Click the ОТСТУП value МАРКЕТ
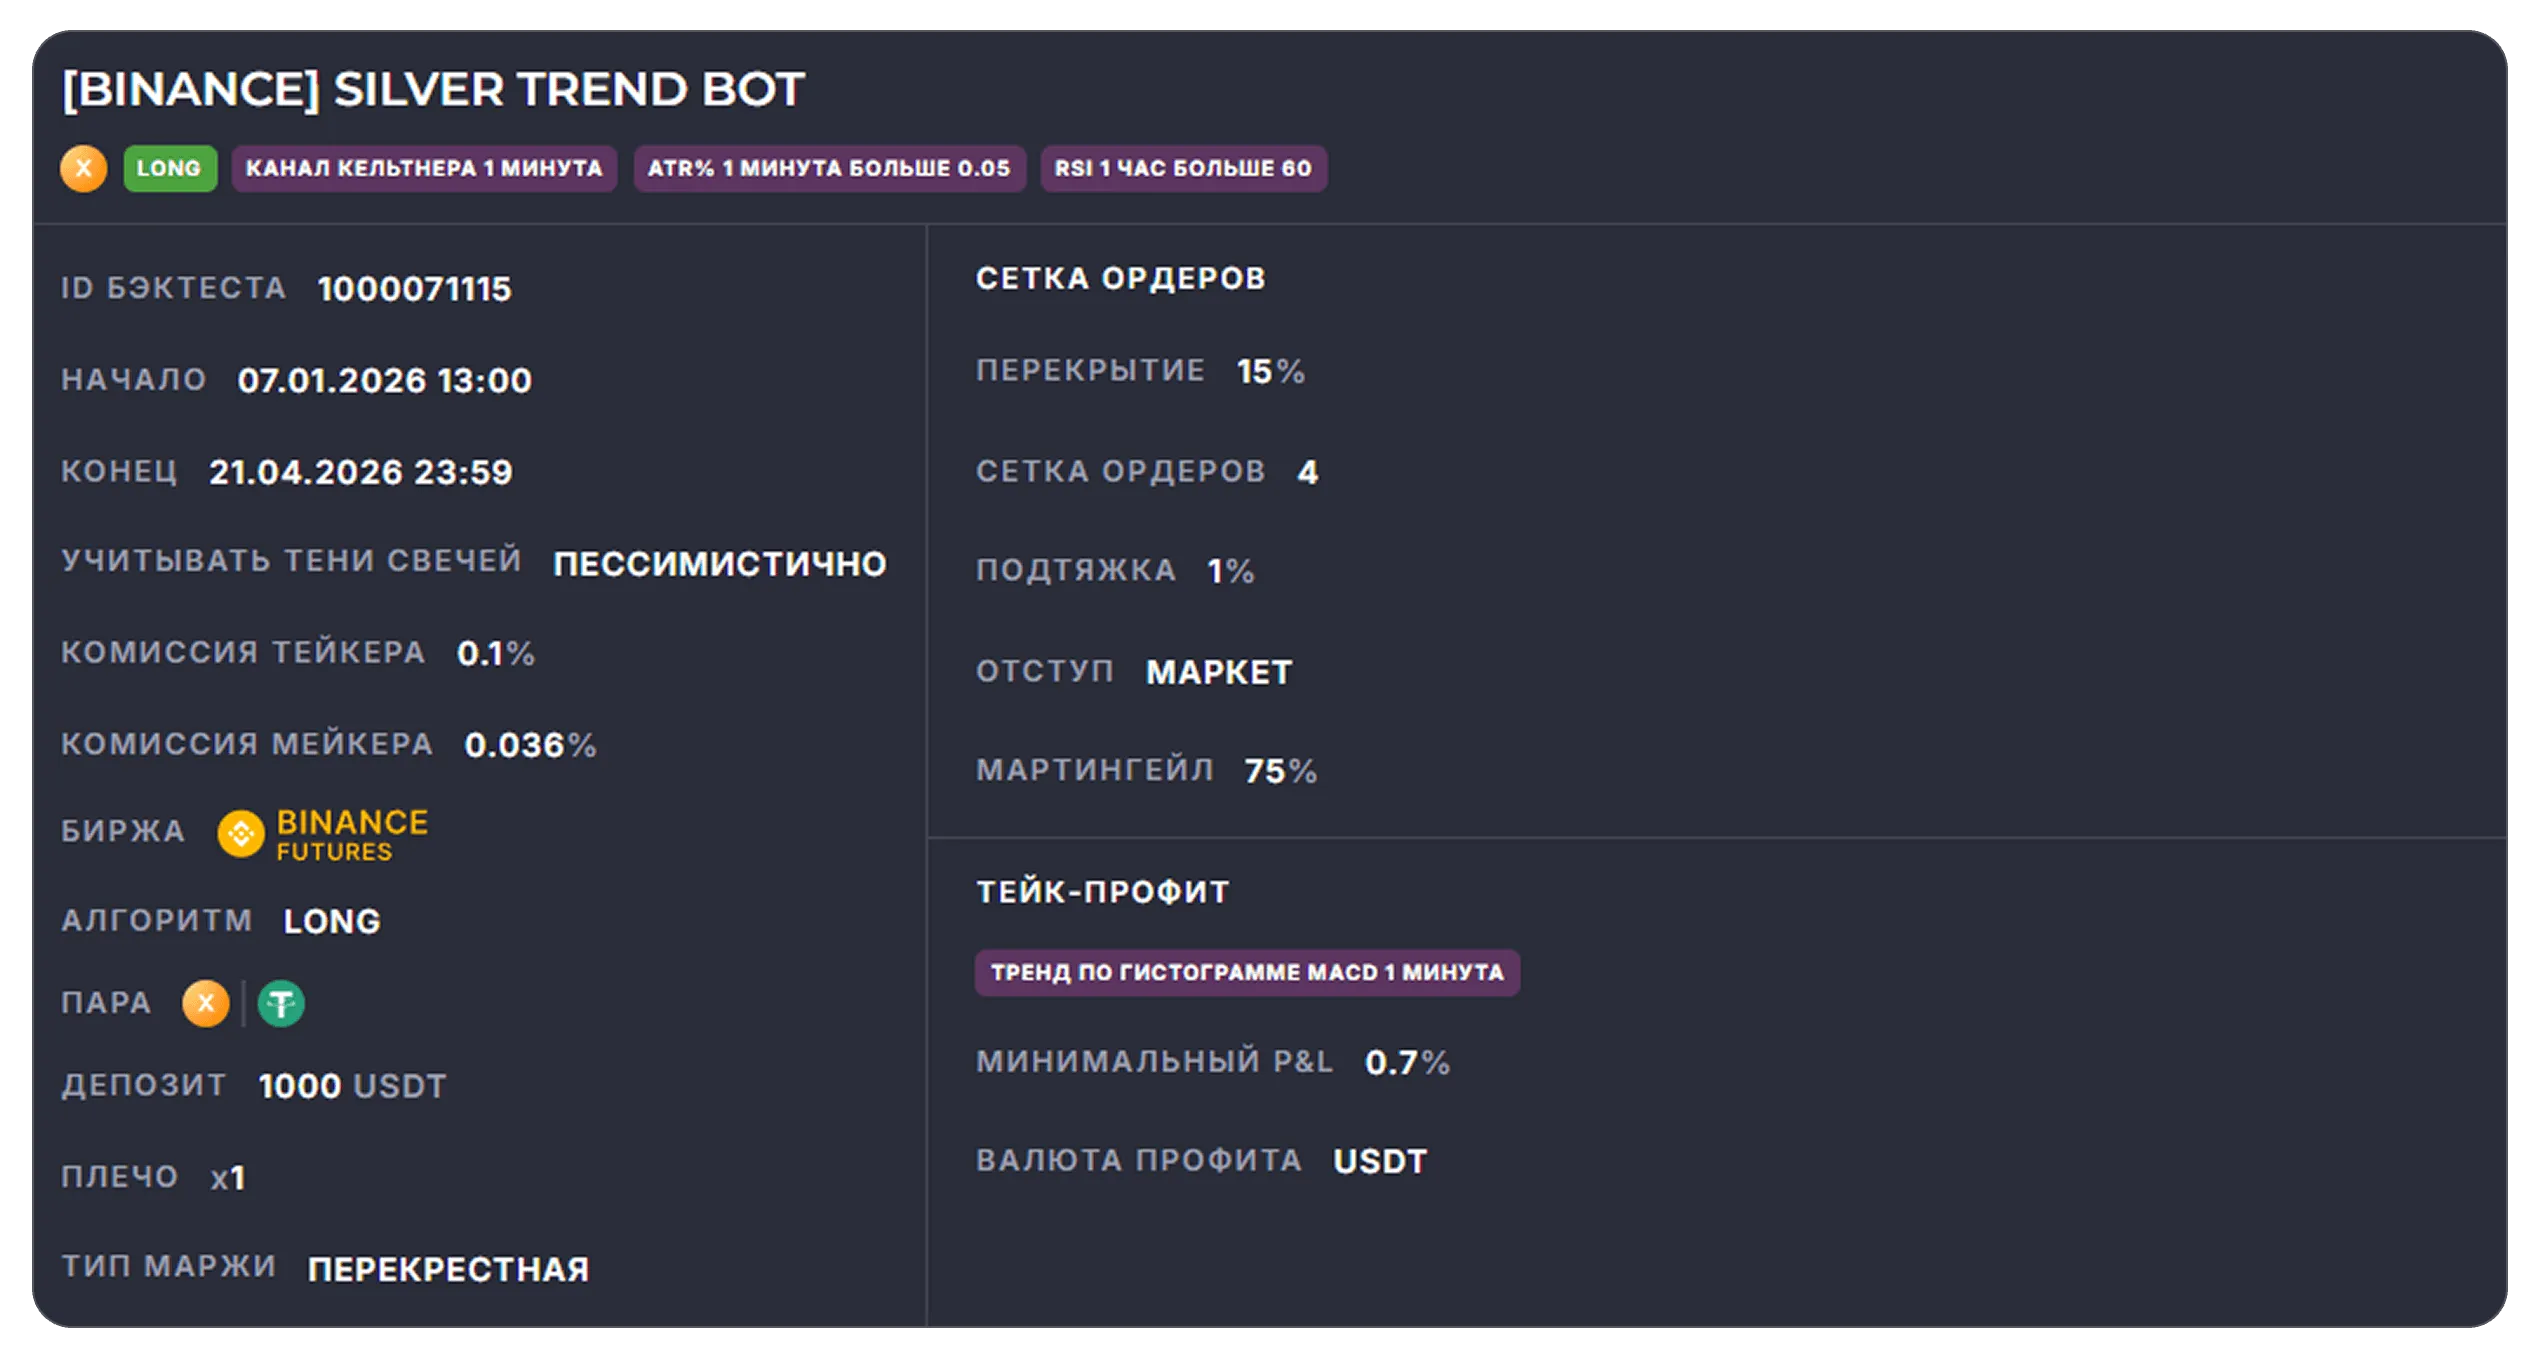2538x1356 pixels. (x=1219, y=672)
